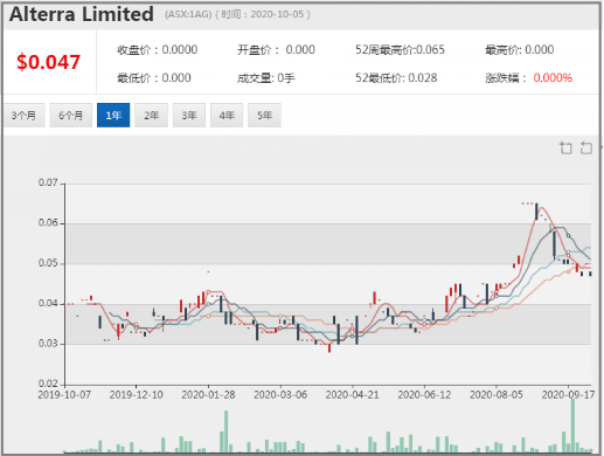Click the tallest volume bar near 2020-09-17

coord(573,426)
